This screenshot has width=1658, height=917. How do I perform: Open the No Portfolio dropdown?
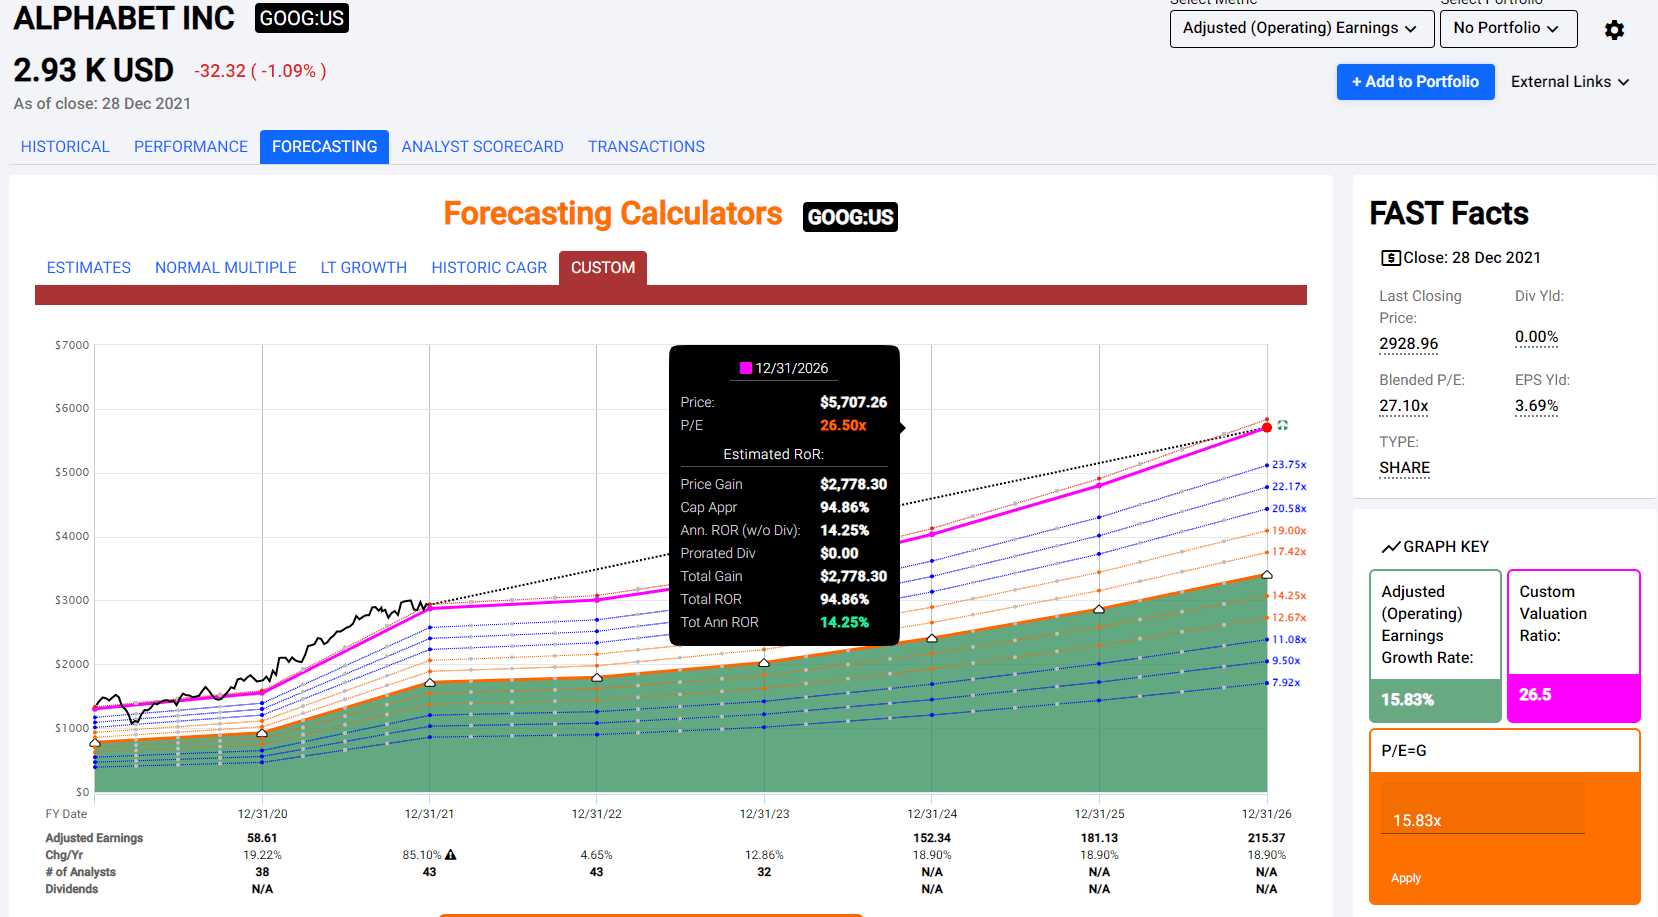tap(1508, 28)
